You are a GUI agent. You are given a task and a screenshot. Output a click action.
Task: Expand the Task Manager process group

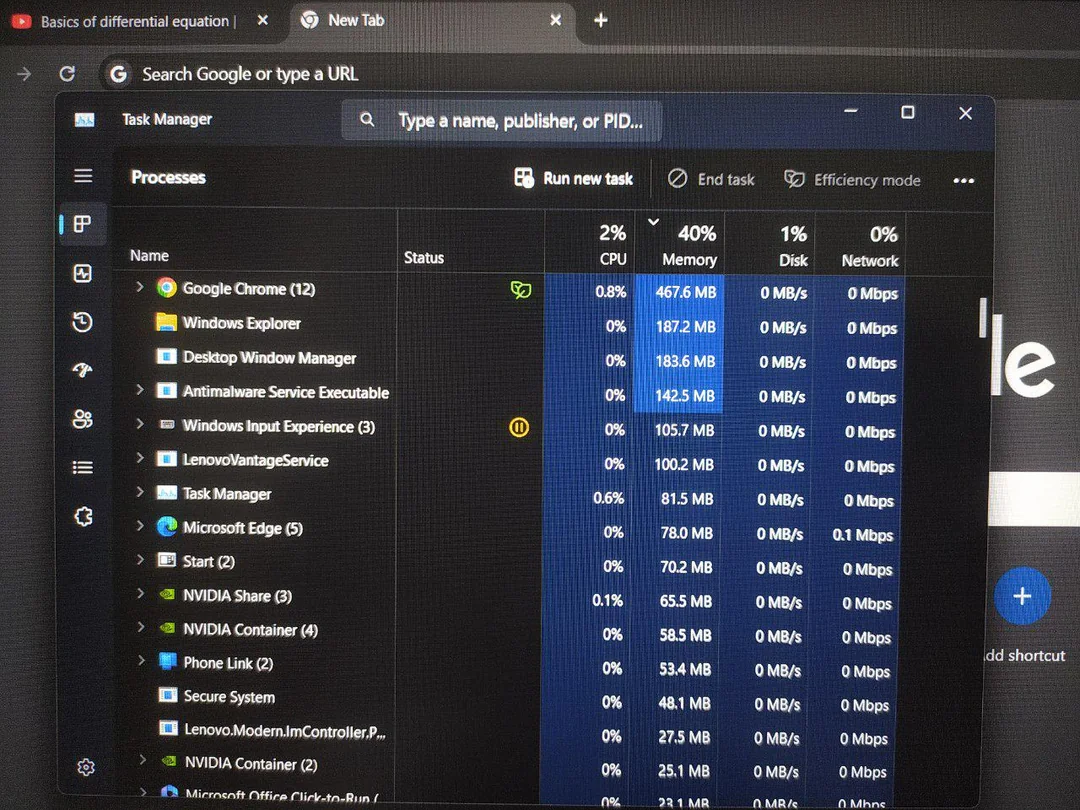click(x=140, y=492)
